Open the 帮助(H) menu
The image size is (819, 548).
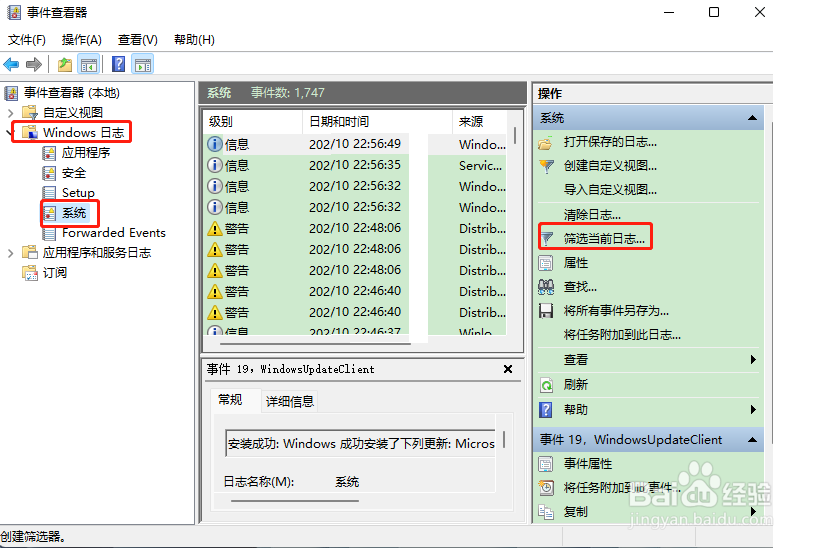pyautogui.click(x=194, y=40)
